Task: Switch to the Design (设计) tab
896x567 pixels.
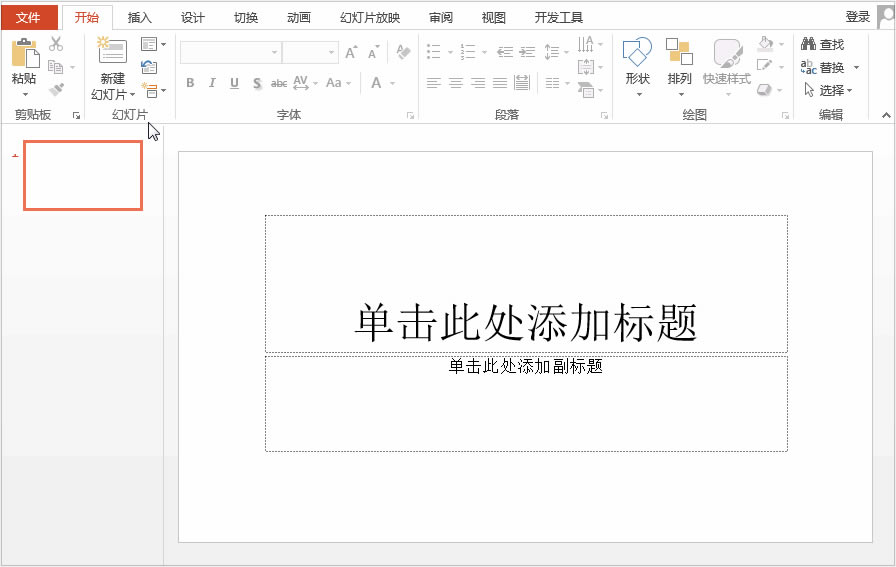Action: tap(193, 18)
